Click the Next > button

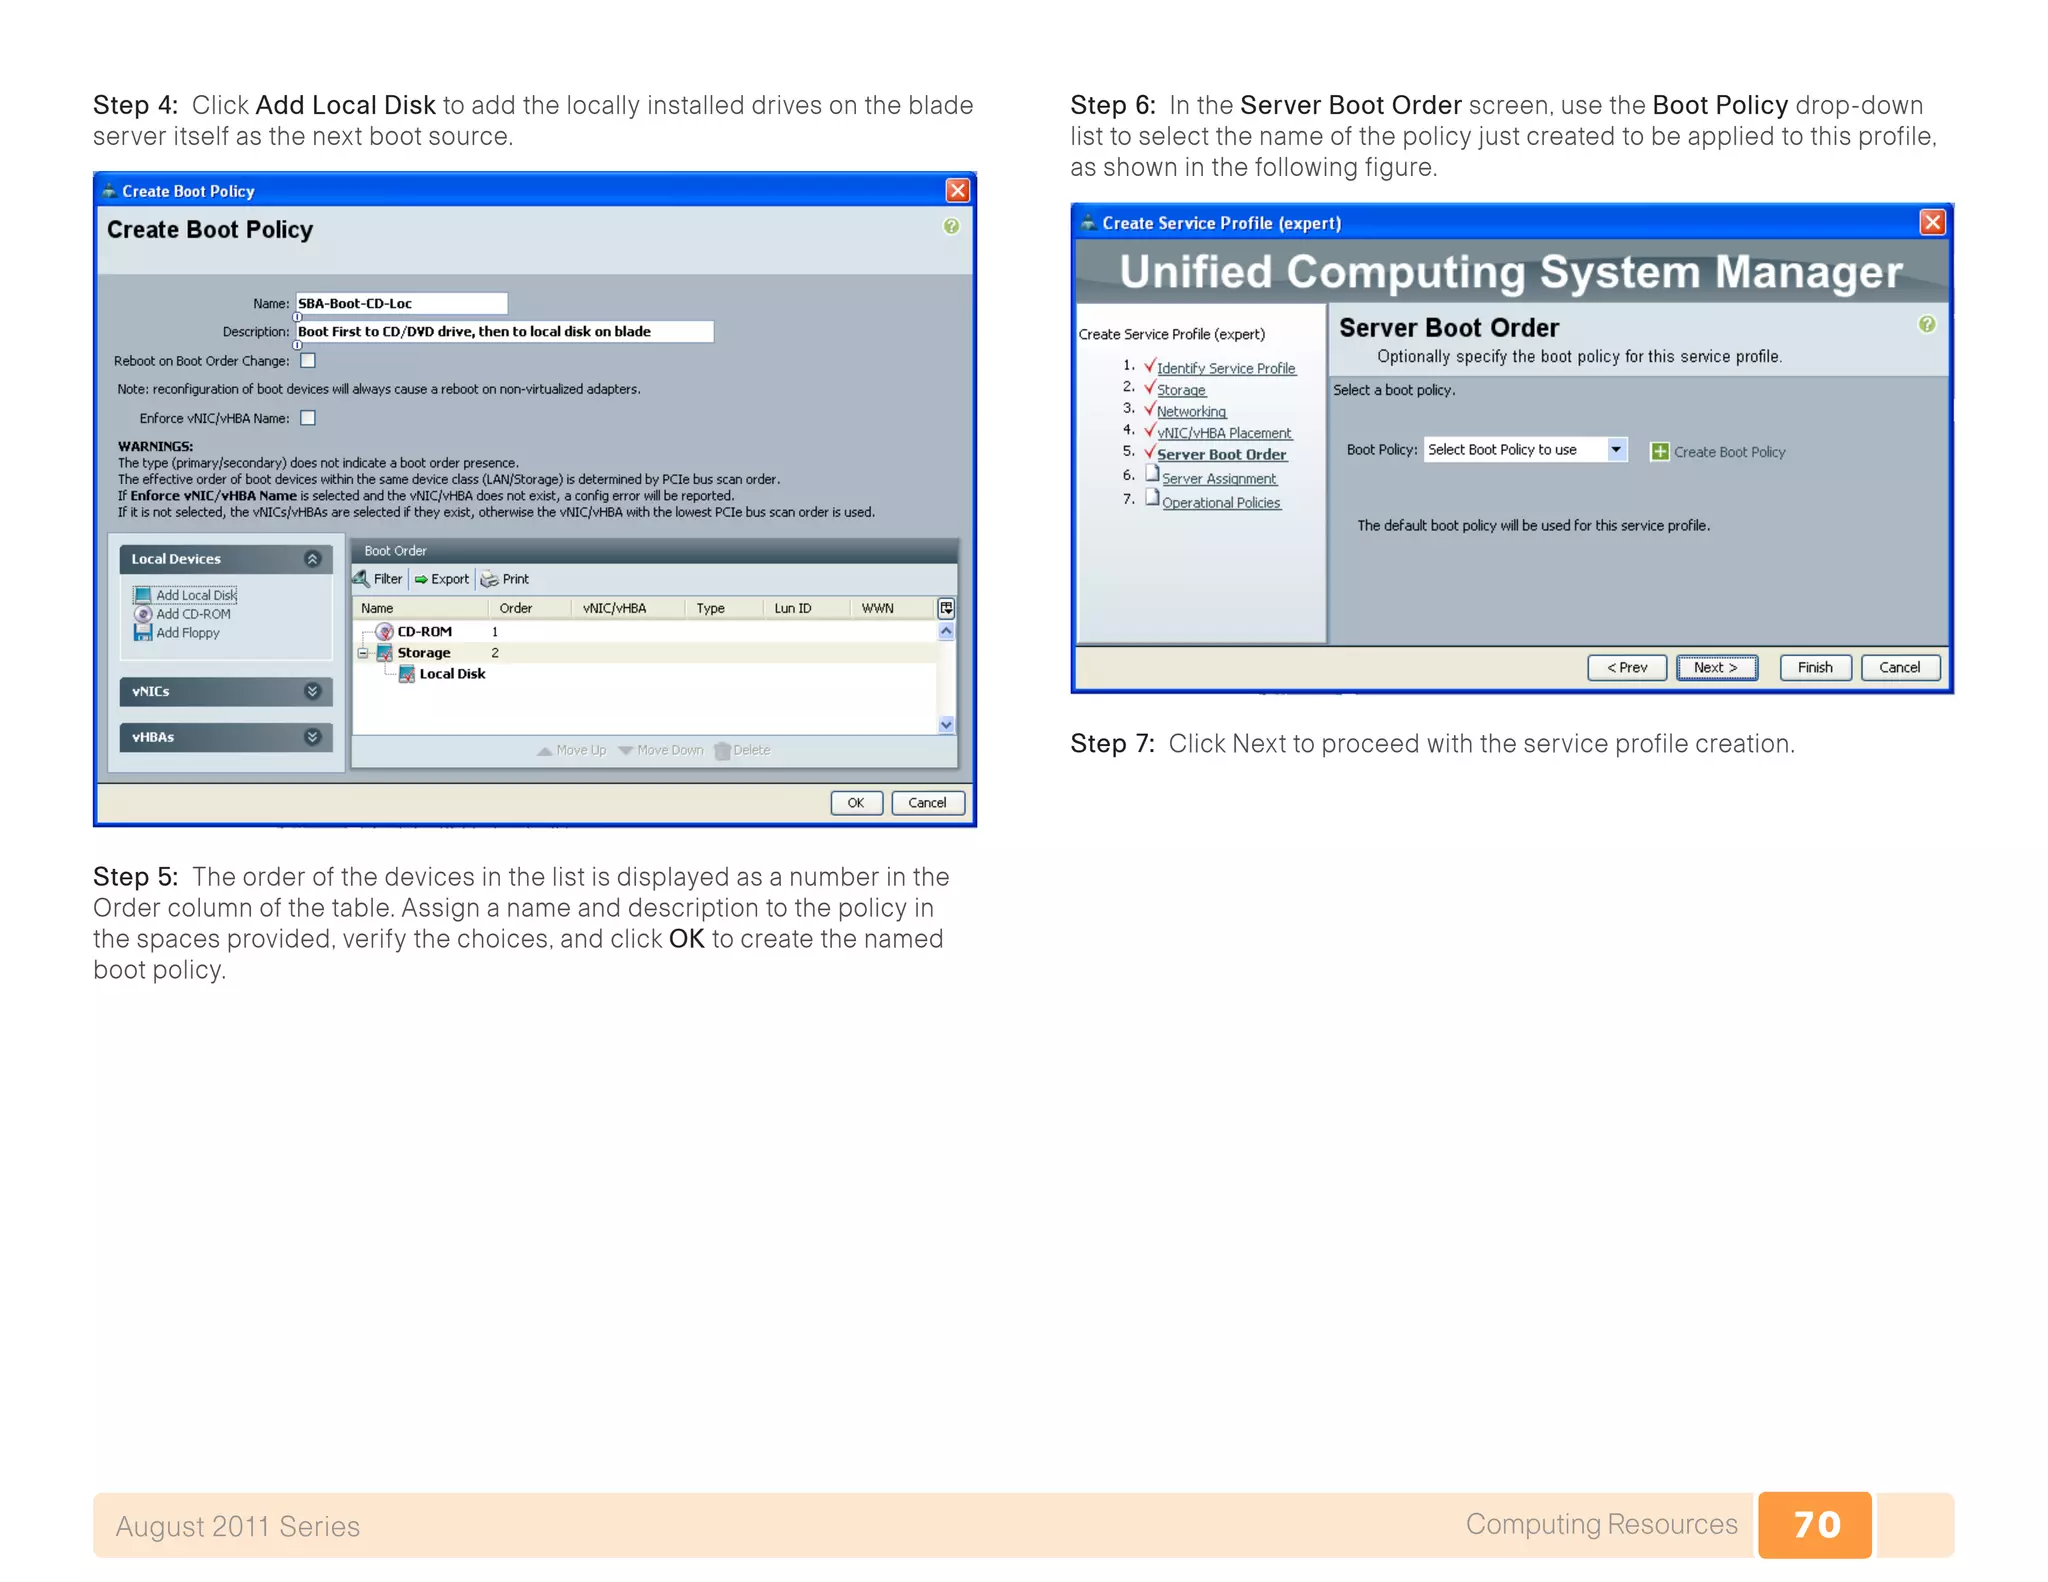[x=1716, y=668]
